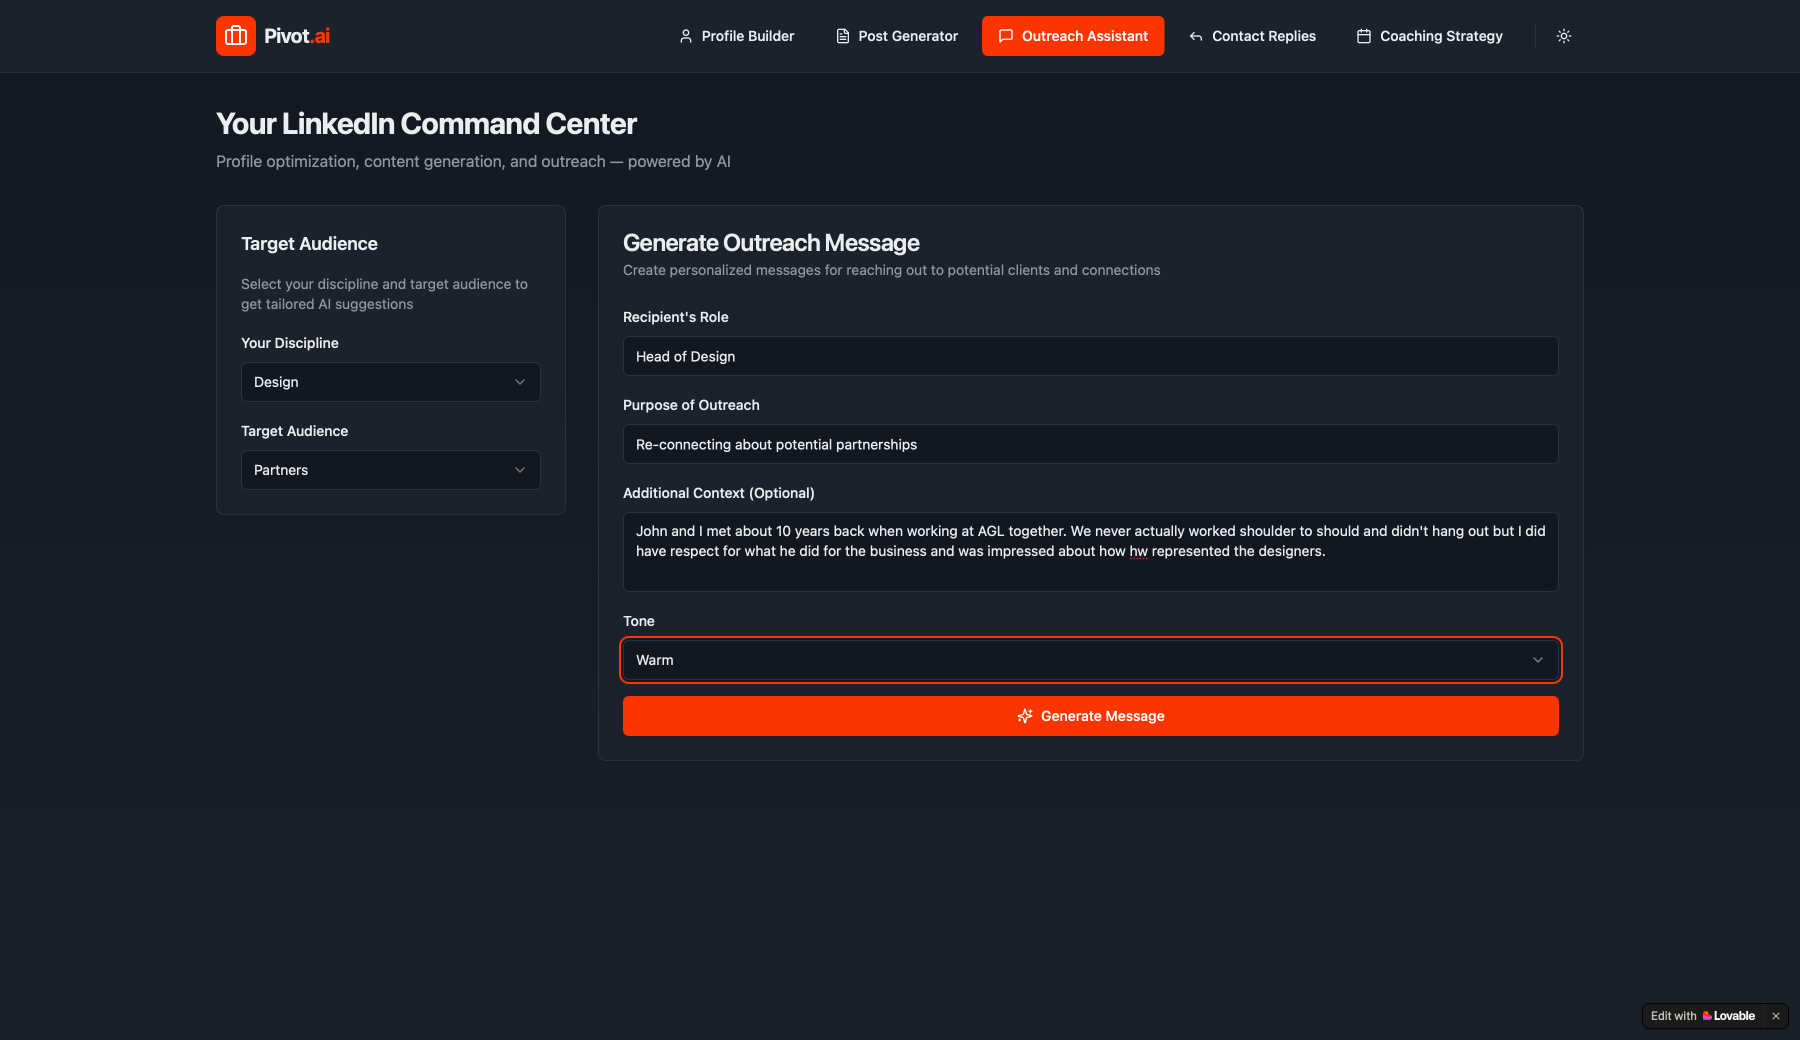
Task: Click the misspelled word "hw" in context
Action: pos(1139,552)
